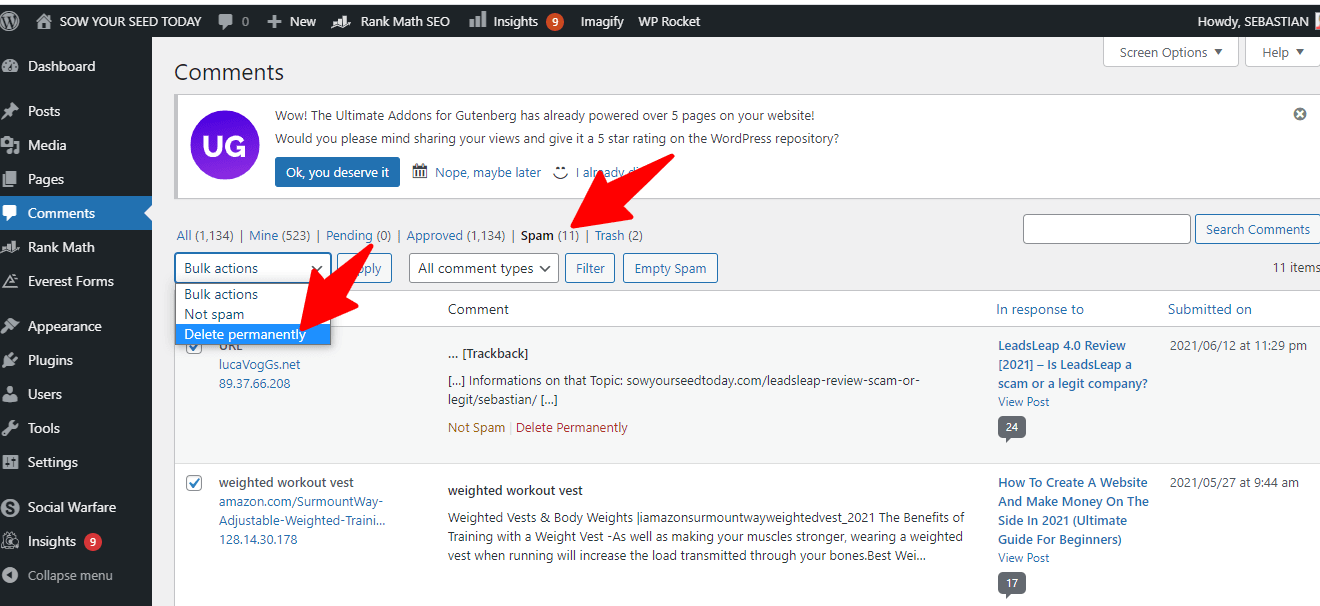Open the All comment types dropdown

pos(484,268)
